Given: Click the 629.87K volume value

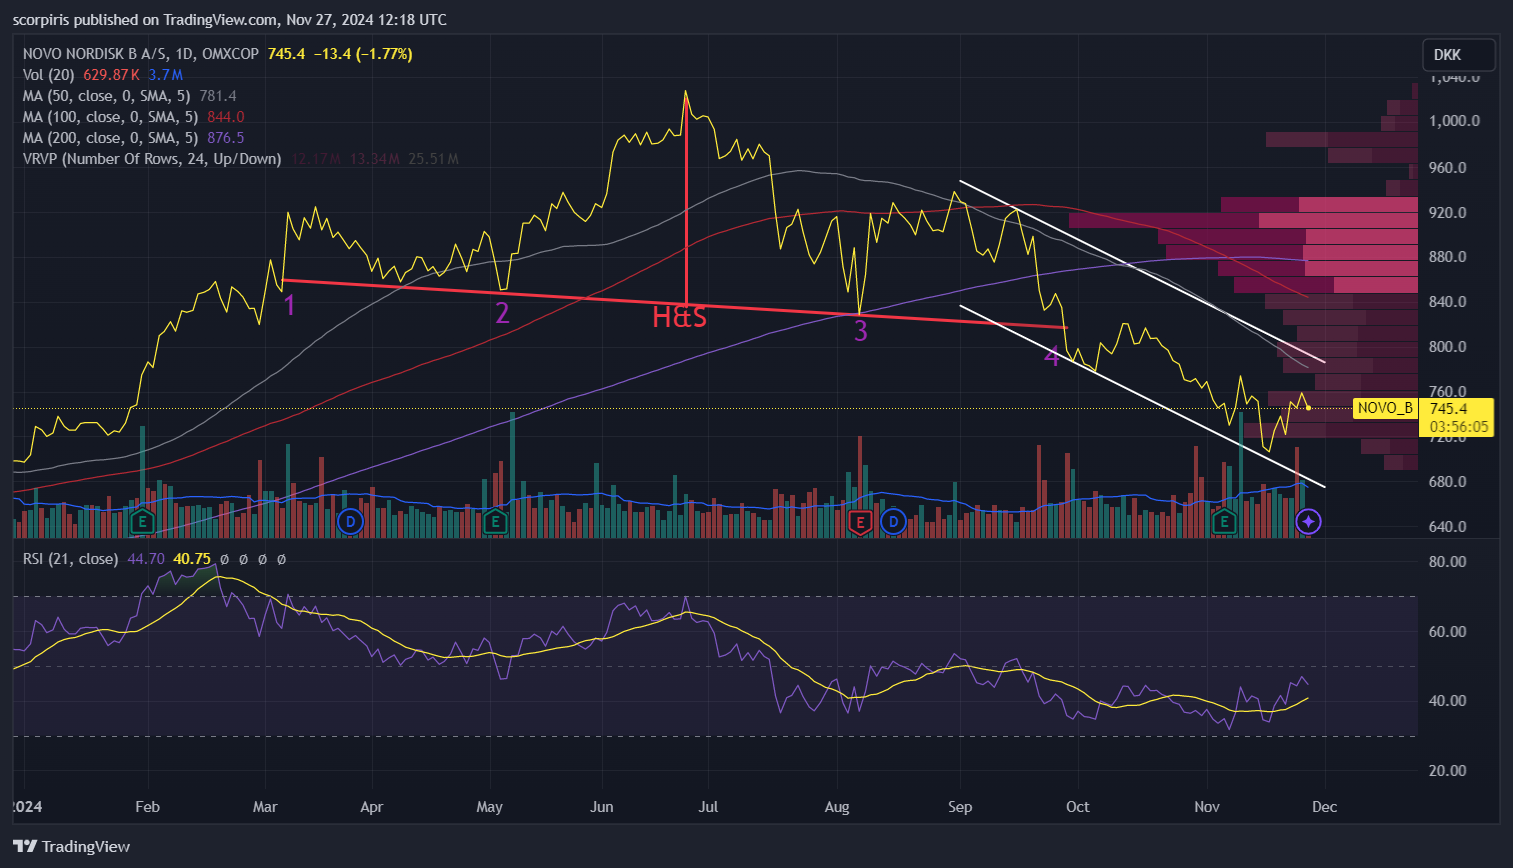Looking at the screenshot, I should point(111,75).
